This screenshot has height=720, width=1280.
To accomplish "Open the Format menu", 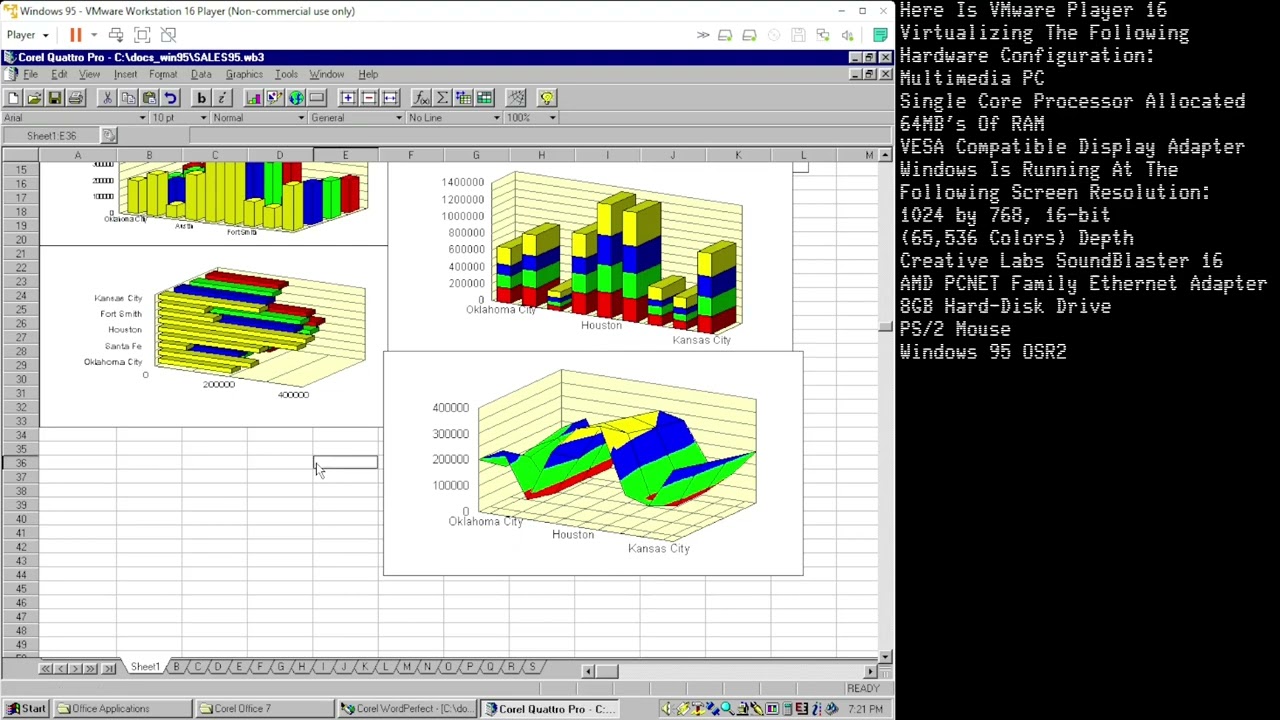I will pos(163,75).
